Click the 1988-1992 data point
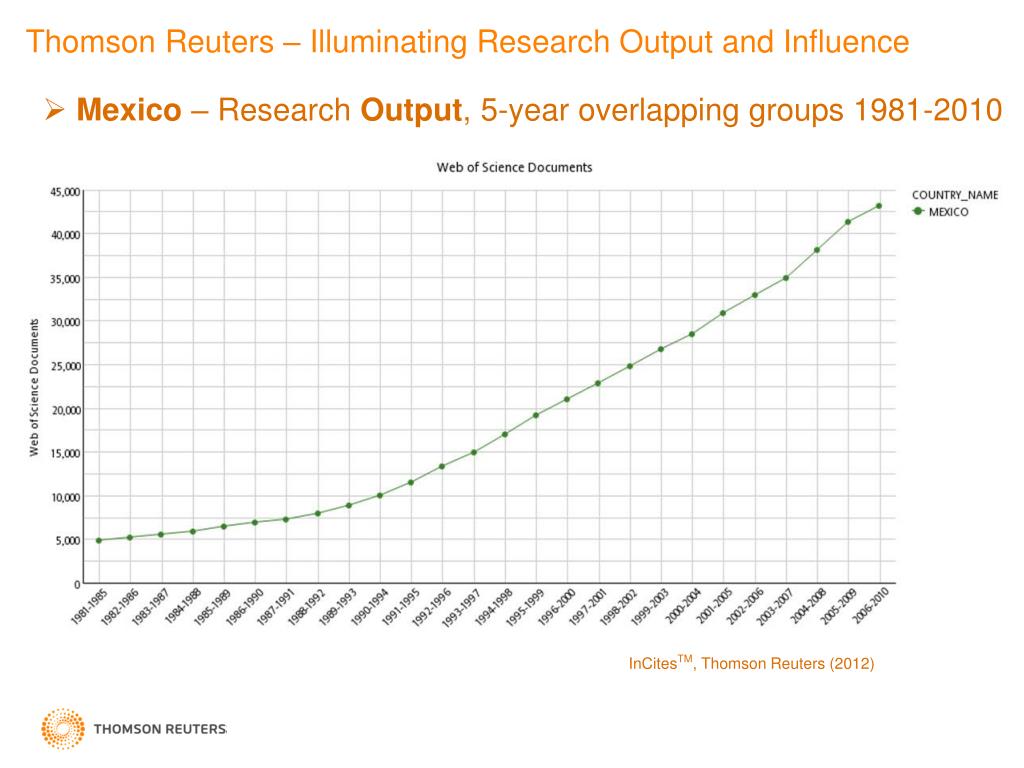Image resolution: width=1024 pixels, height=768 pixels. (x=317, y=513)
